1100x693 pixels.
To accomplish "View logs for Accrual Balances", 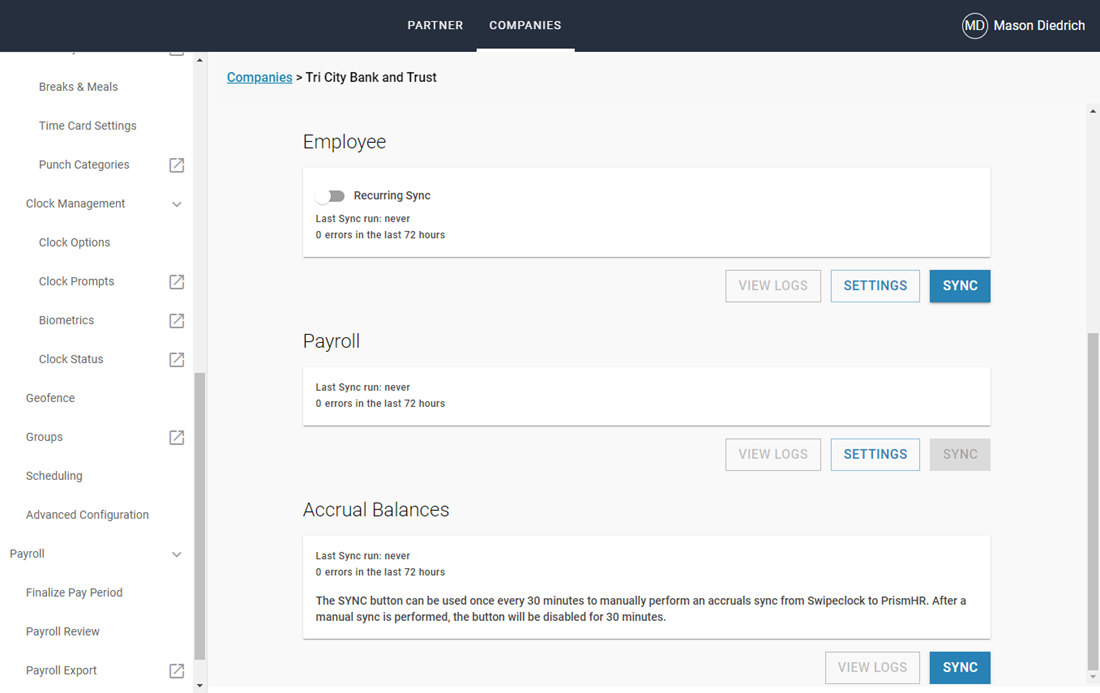I will point(872,667).
